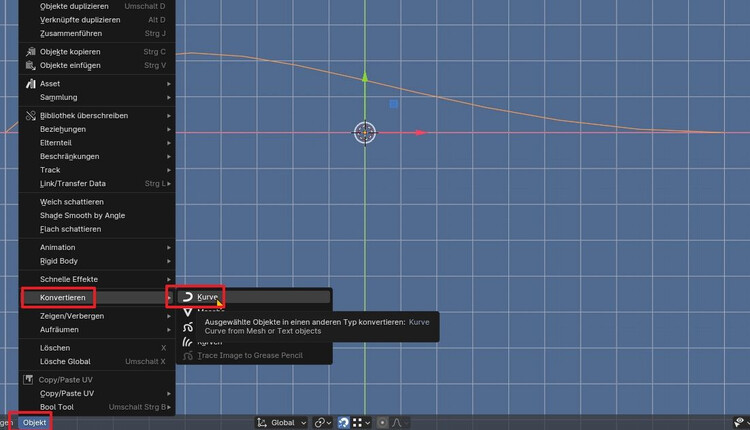Expand the Bool Tool submenu
750x430 pixels.
click(97, 407)
